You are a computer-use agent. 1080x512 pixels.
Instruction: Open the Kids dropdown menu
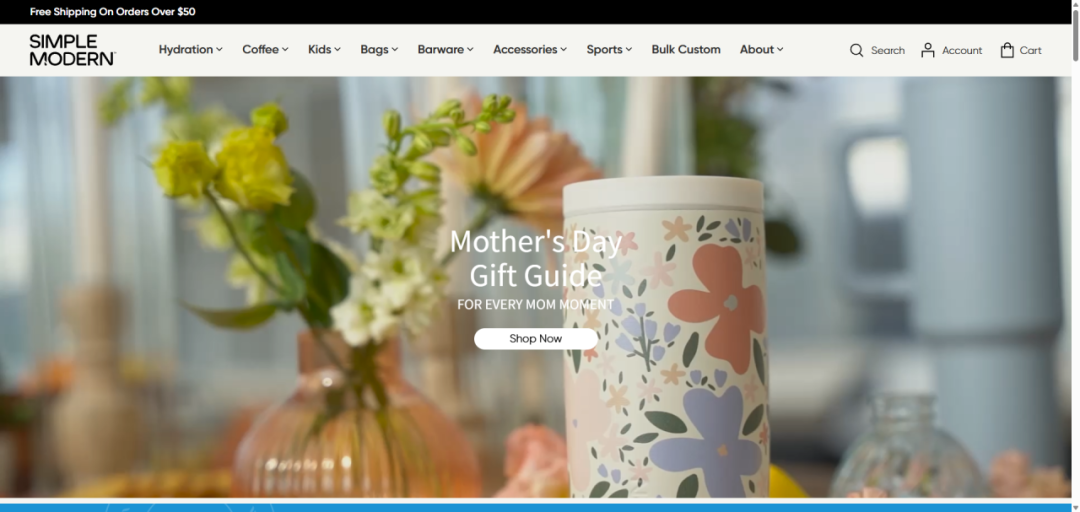point(324,50)
